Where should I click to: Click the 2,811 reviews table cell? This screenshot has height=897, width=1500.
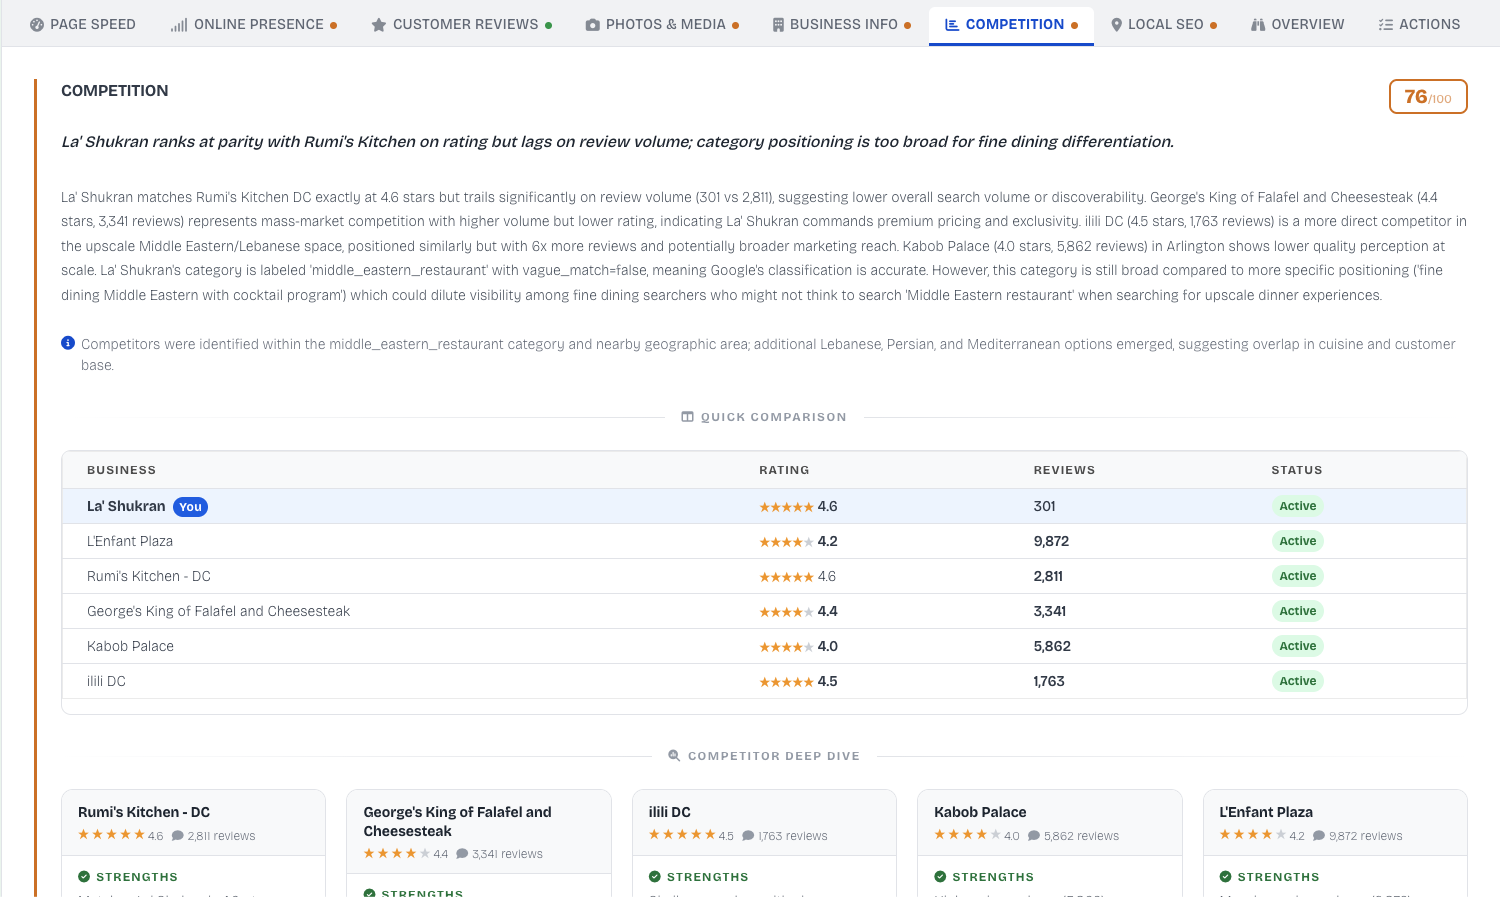point(1048,576)
